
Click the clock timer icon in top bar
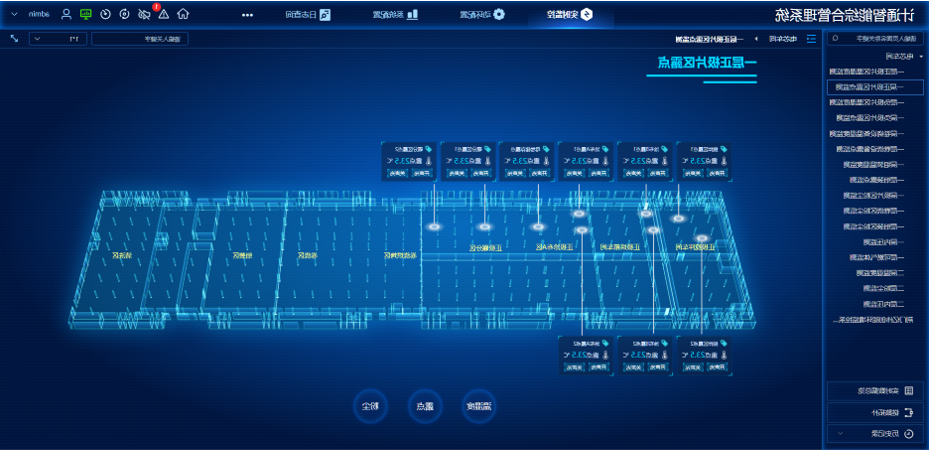[x=105, y=15]
